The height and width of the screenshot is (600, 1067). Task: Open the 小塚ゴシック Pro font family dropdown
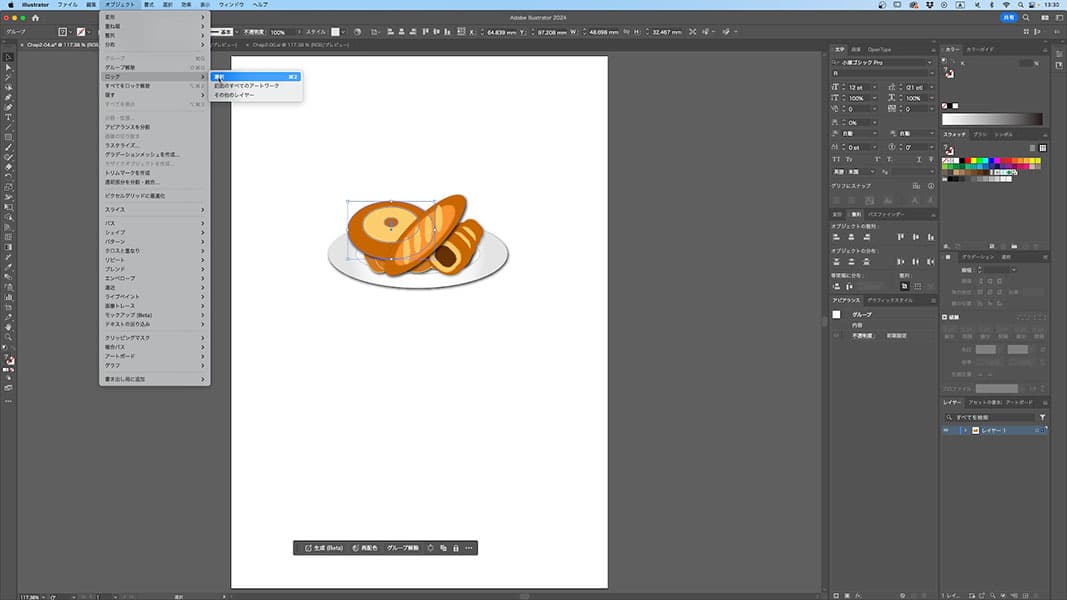pyautogui.click(x=929, y=63)
